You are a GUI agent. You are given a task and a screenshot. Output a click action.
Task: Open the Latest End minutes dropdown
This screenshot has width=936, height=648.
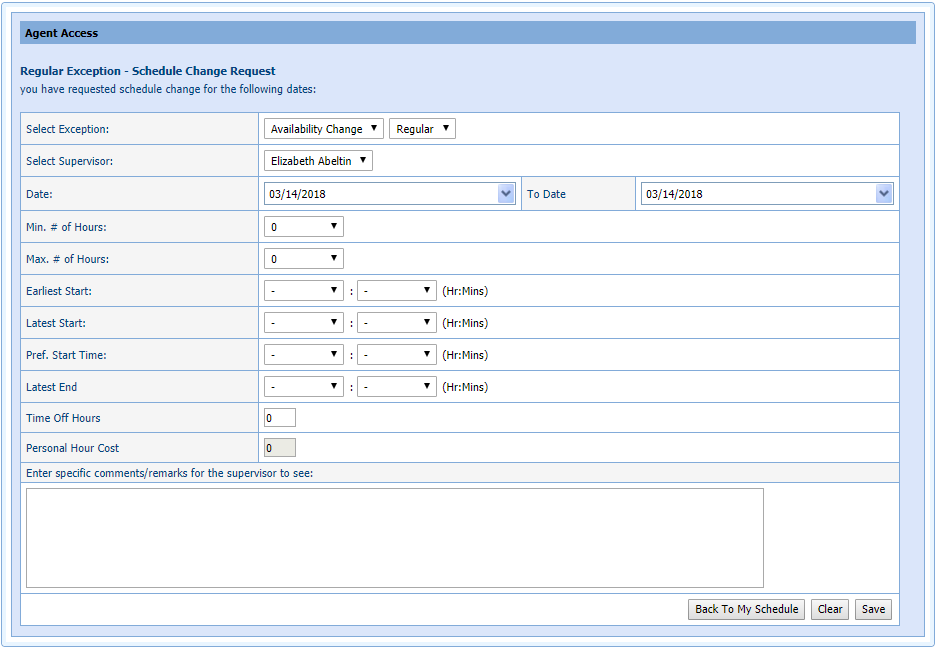(396, 387)
